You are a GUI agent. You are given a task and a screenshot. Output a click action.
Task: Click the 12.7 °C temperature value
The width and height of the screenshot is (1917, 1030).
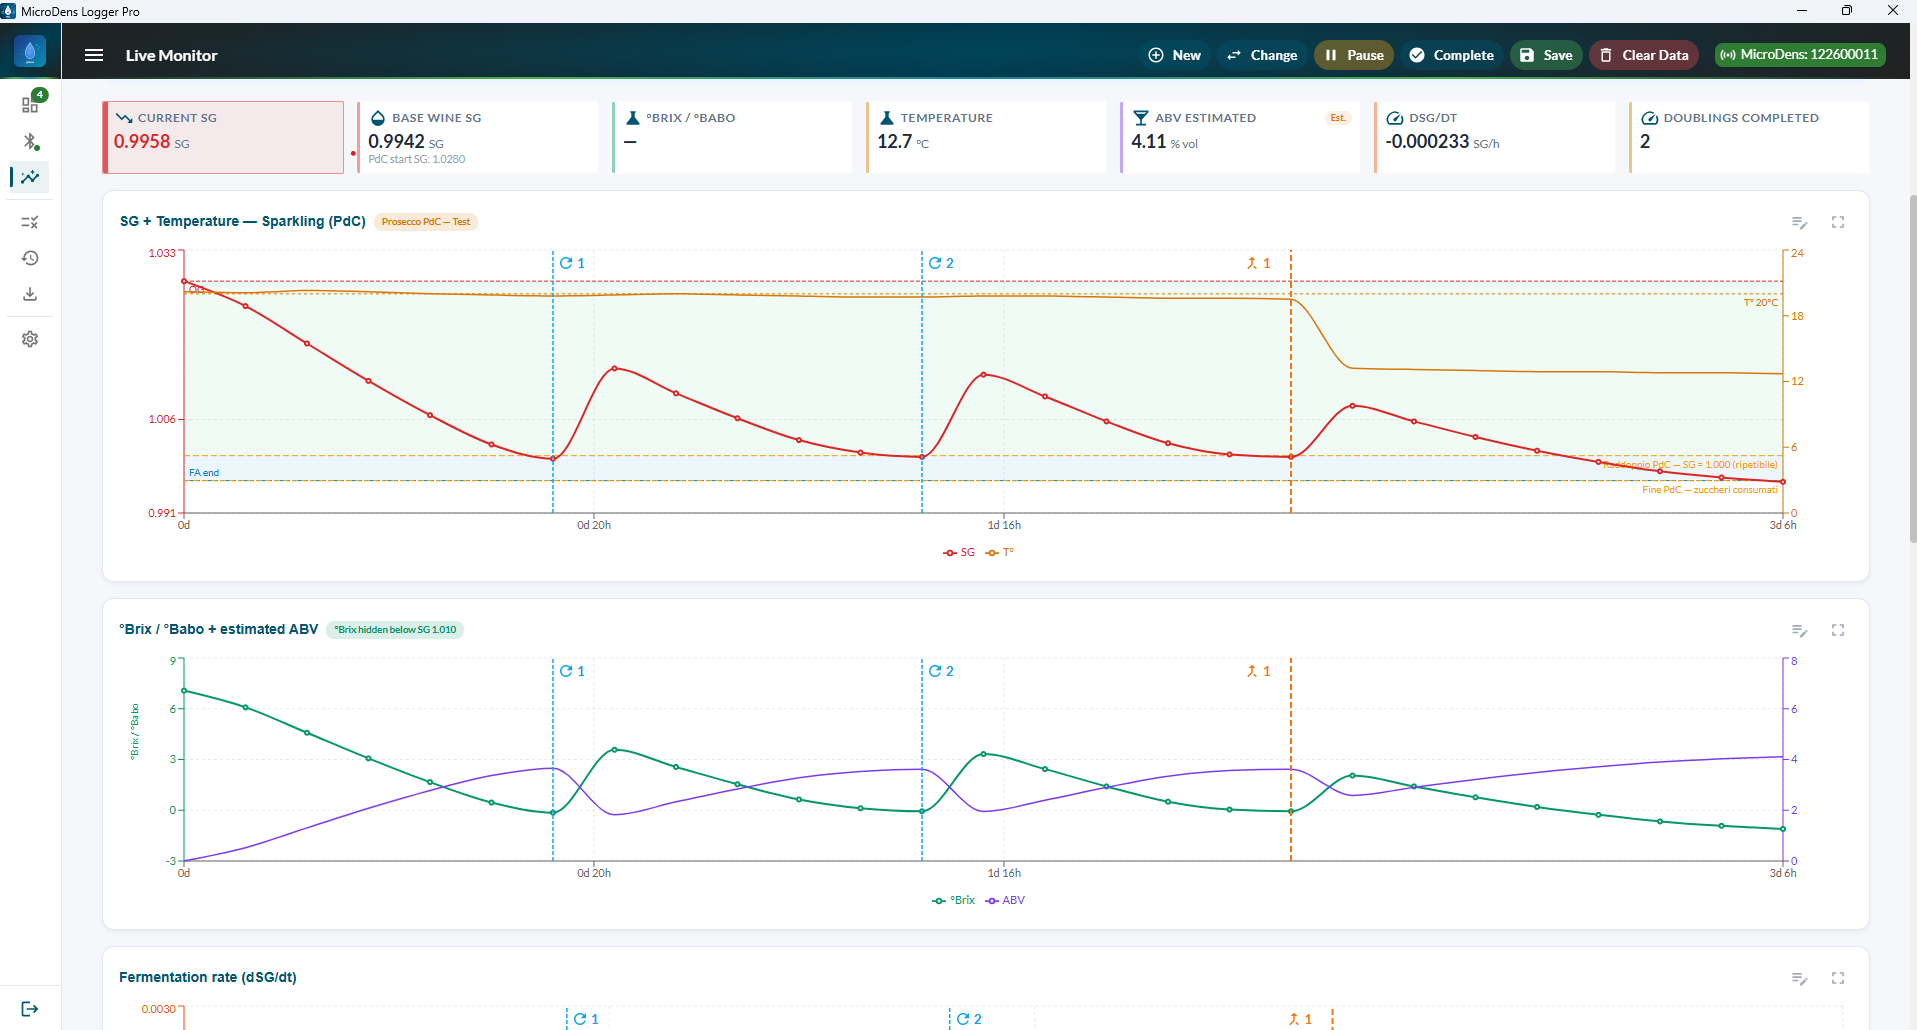point(903,142)
